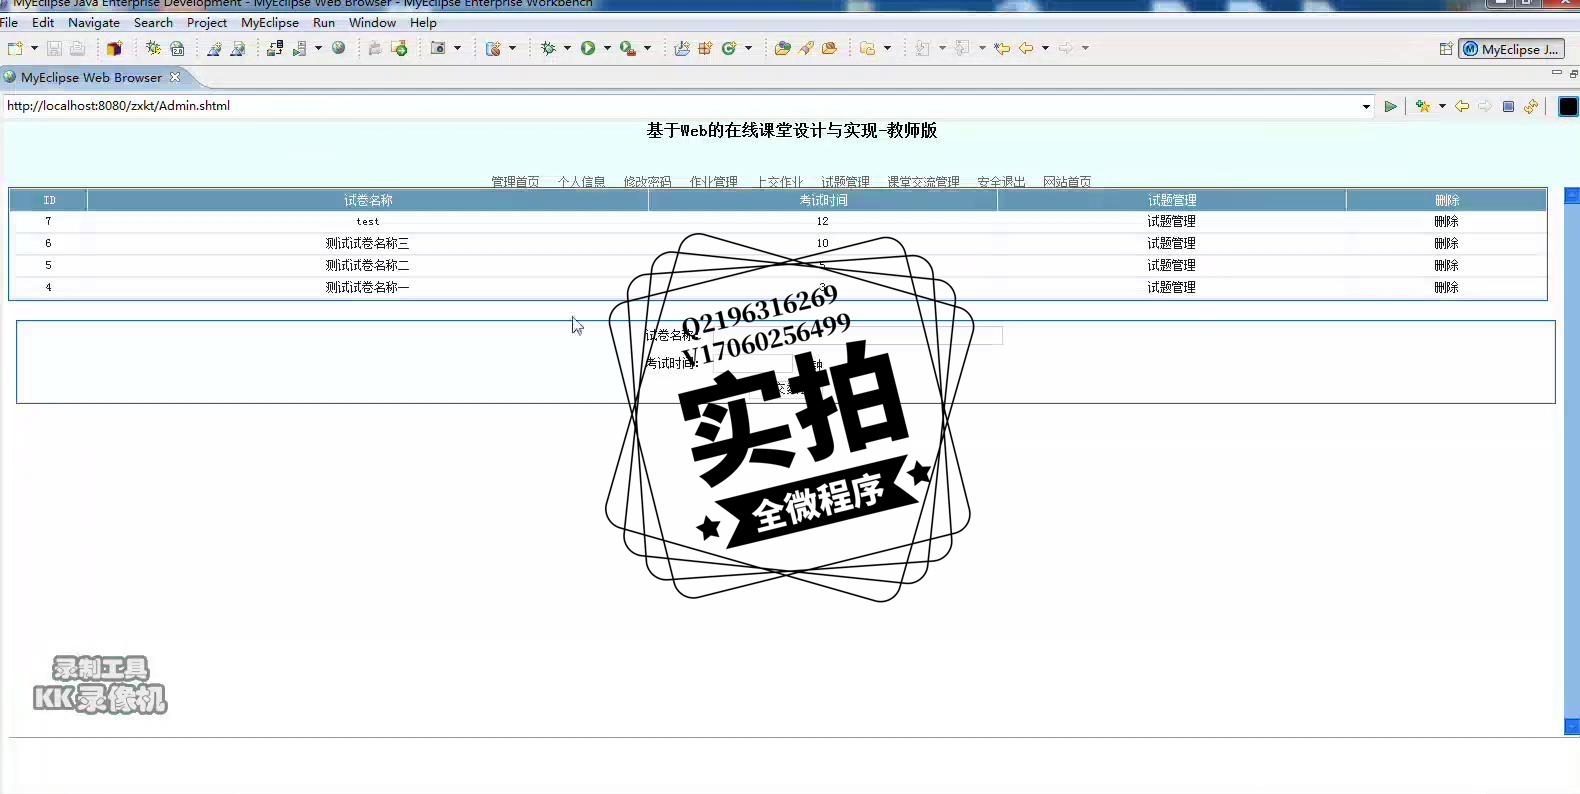This screenshot has height=794, width=1580.
Task: Click the browser Refresh icon
Action: pos(1531,106)
